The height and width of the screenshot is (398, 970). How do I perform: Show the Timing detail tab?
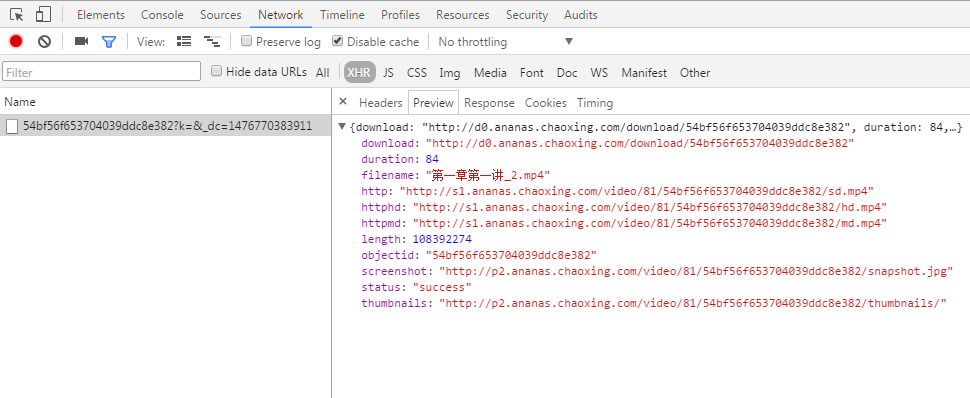coord(595,103)
